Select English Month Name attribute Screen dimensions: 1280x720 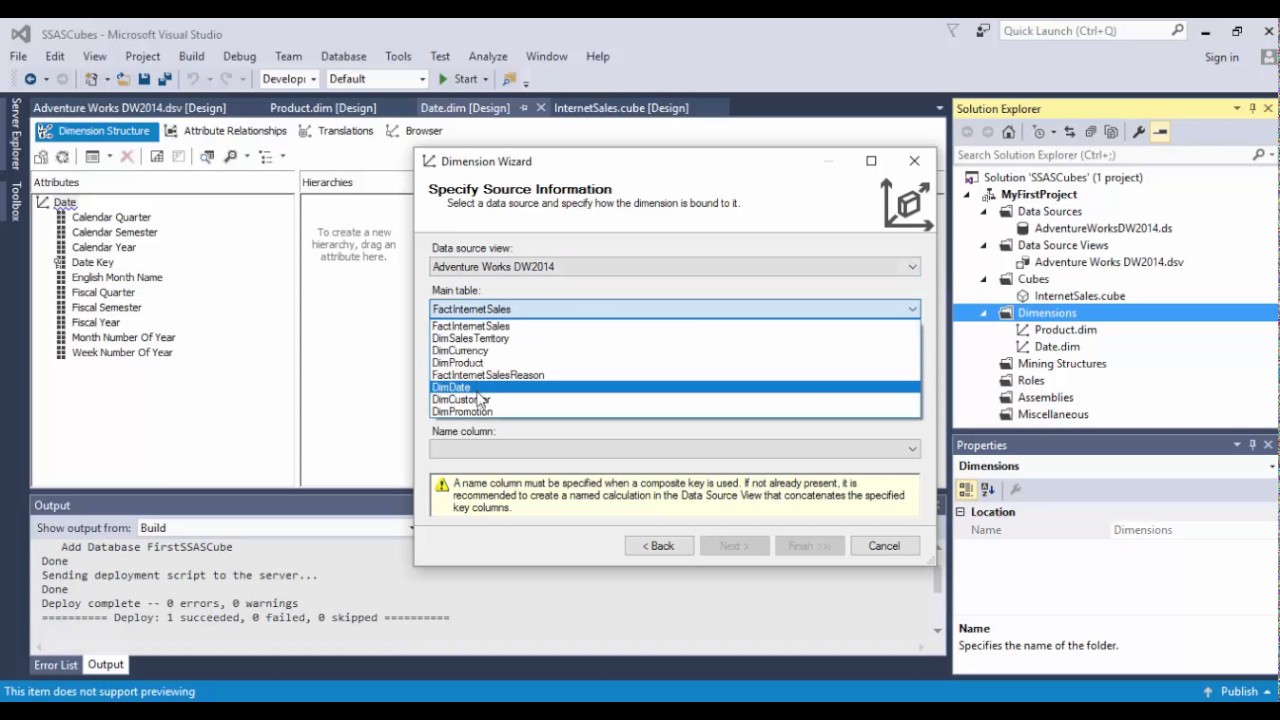pyautogui.click(x=117, y=277)
